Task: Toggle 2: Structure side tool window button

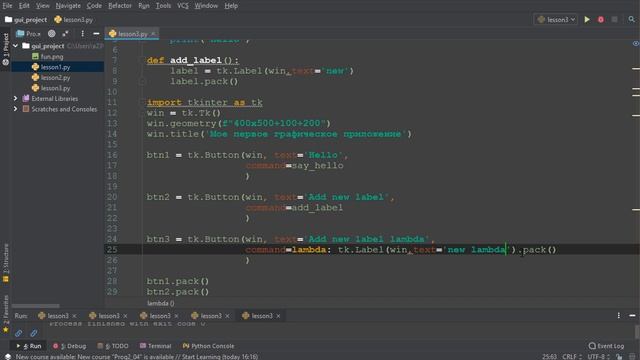Action: [x=5, y=263]
